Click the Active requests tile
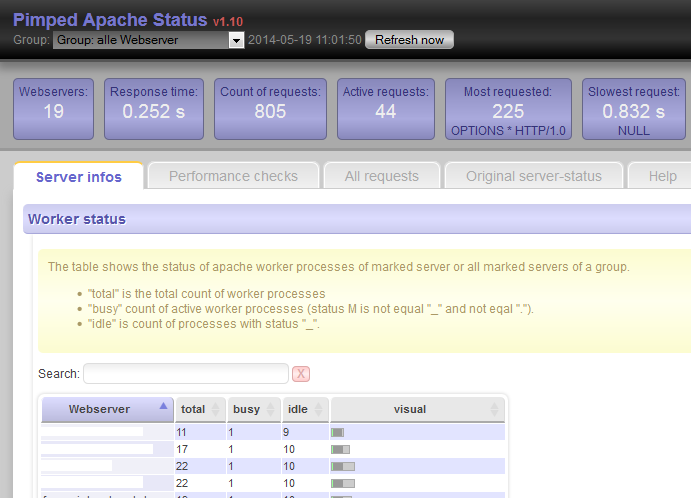Image resolution: width=691 pixels, height=498 pixels. coord(386,109)
